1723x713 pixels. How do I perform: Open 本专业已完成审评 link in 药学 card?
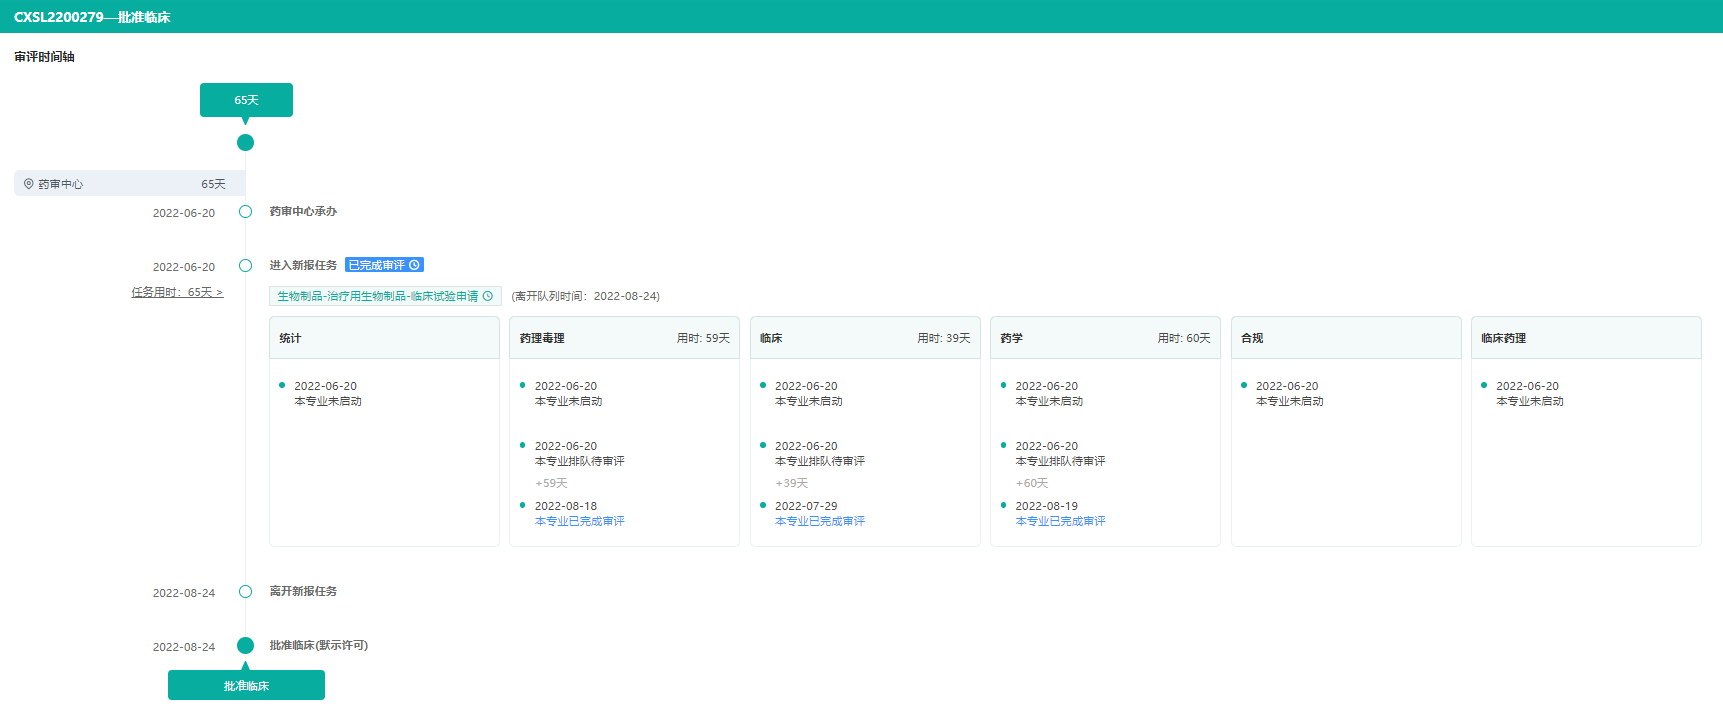pos(1060,521)
